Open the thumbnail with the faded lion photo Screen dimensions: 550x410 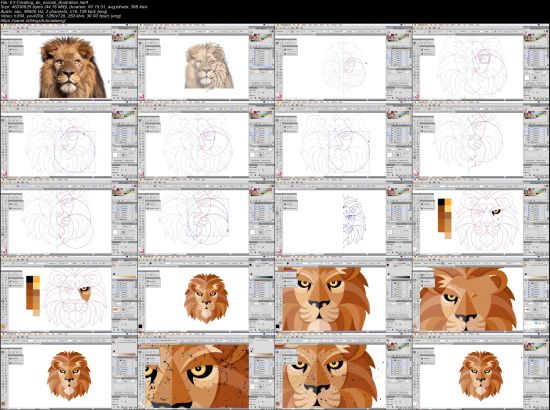(x=206, y=62)
